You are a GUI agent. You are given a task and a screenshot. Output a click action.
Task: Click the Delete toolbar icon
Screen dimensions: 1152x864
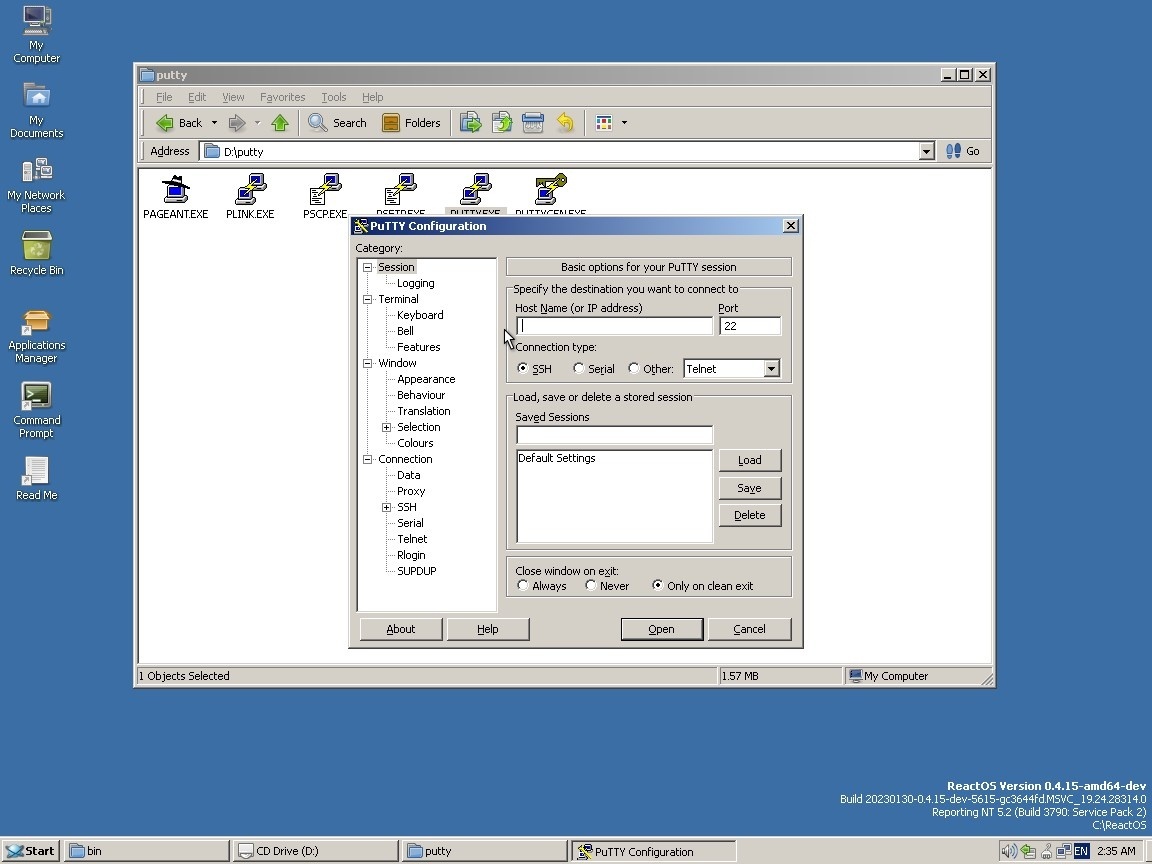tap(533, 123)
